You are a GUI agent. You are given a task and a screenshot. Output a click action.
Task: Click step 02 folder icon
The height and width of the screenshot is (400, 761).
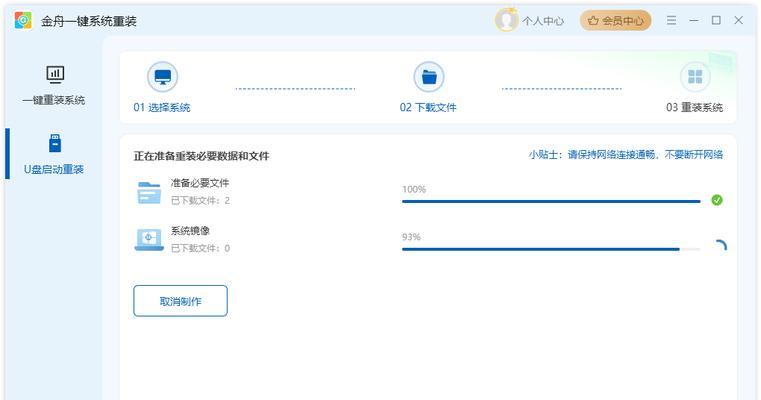[x=429, y=77]
